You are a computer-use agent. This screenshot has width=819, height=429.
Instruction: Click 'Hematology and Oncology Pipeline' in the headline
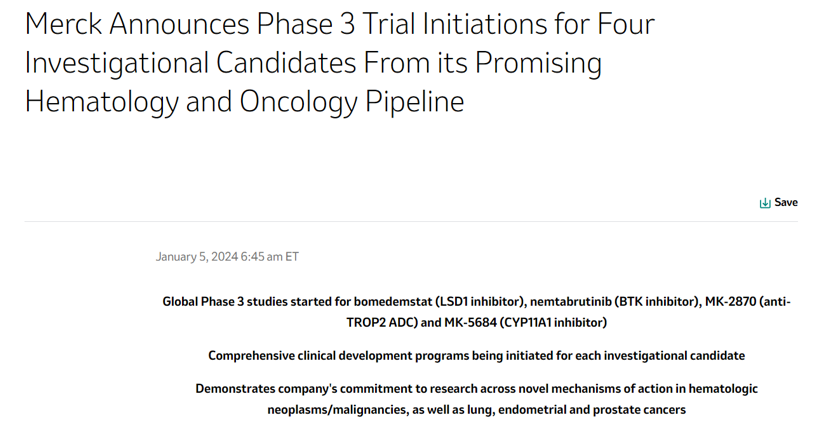pos(244,101)
